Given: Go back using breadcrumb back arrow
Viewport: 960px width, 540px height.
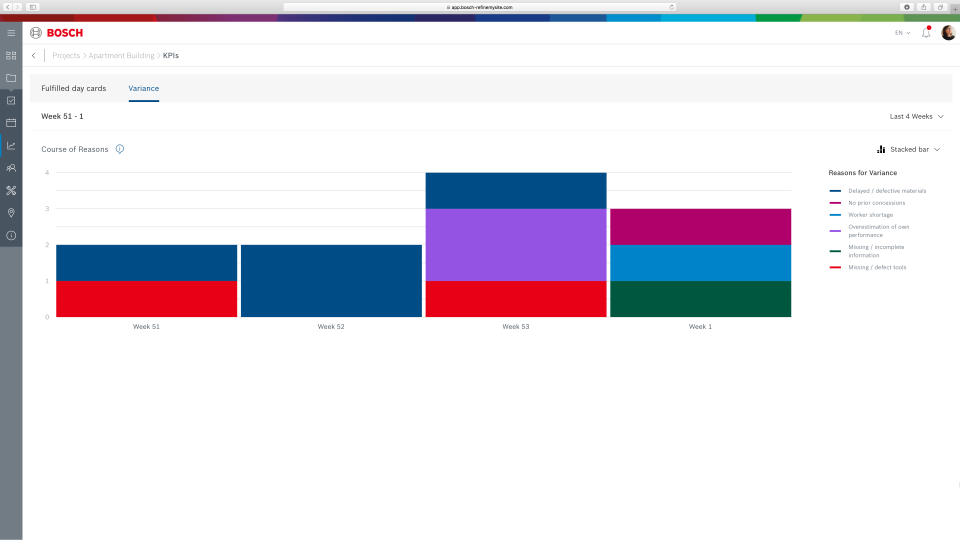Looking at the screenshot, I should tap(34, 56).
